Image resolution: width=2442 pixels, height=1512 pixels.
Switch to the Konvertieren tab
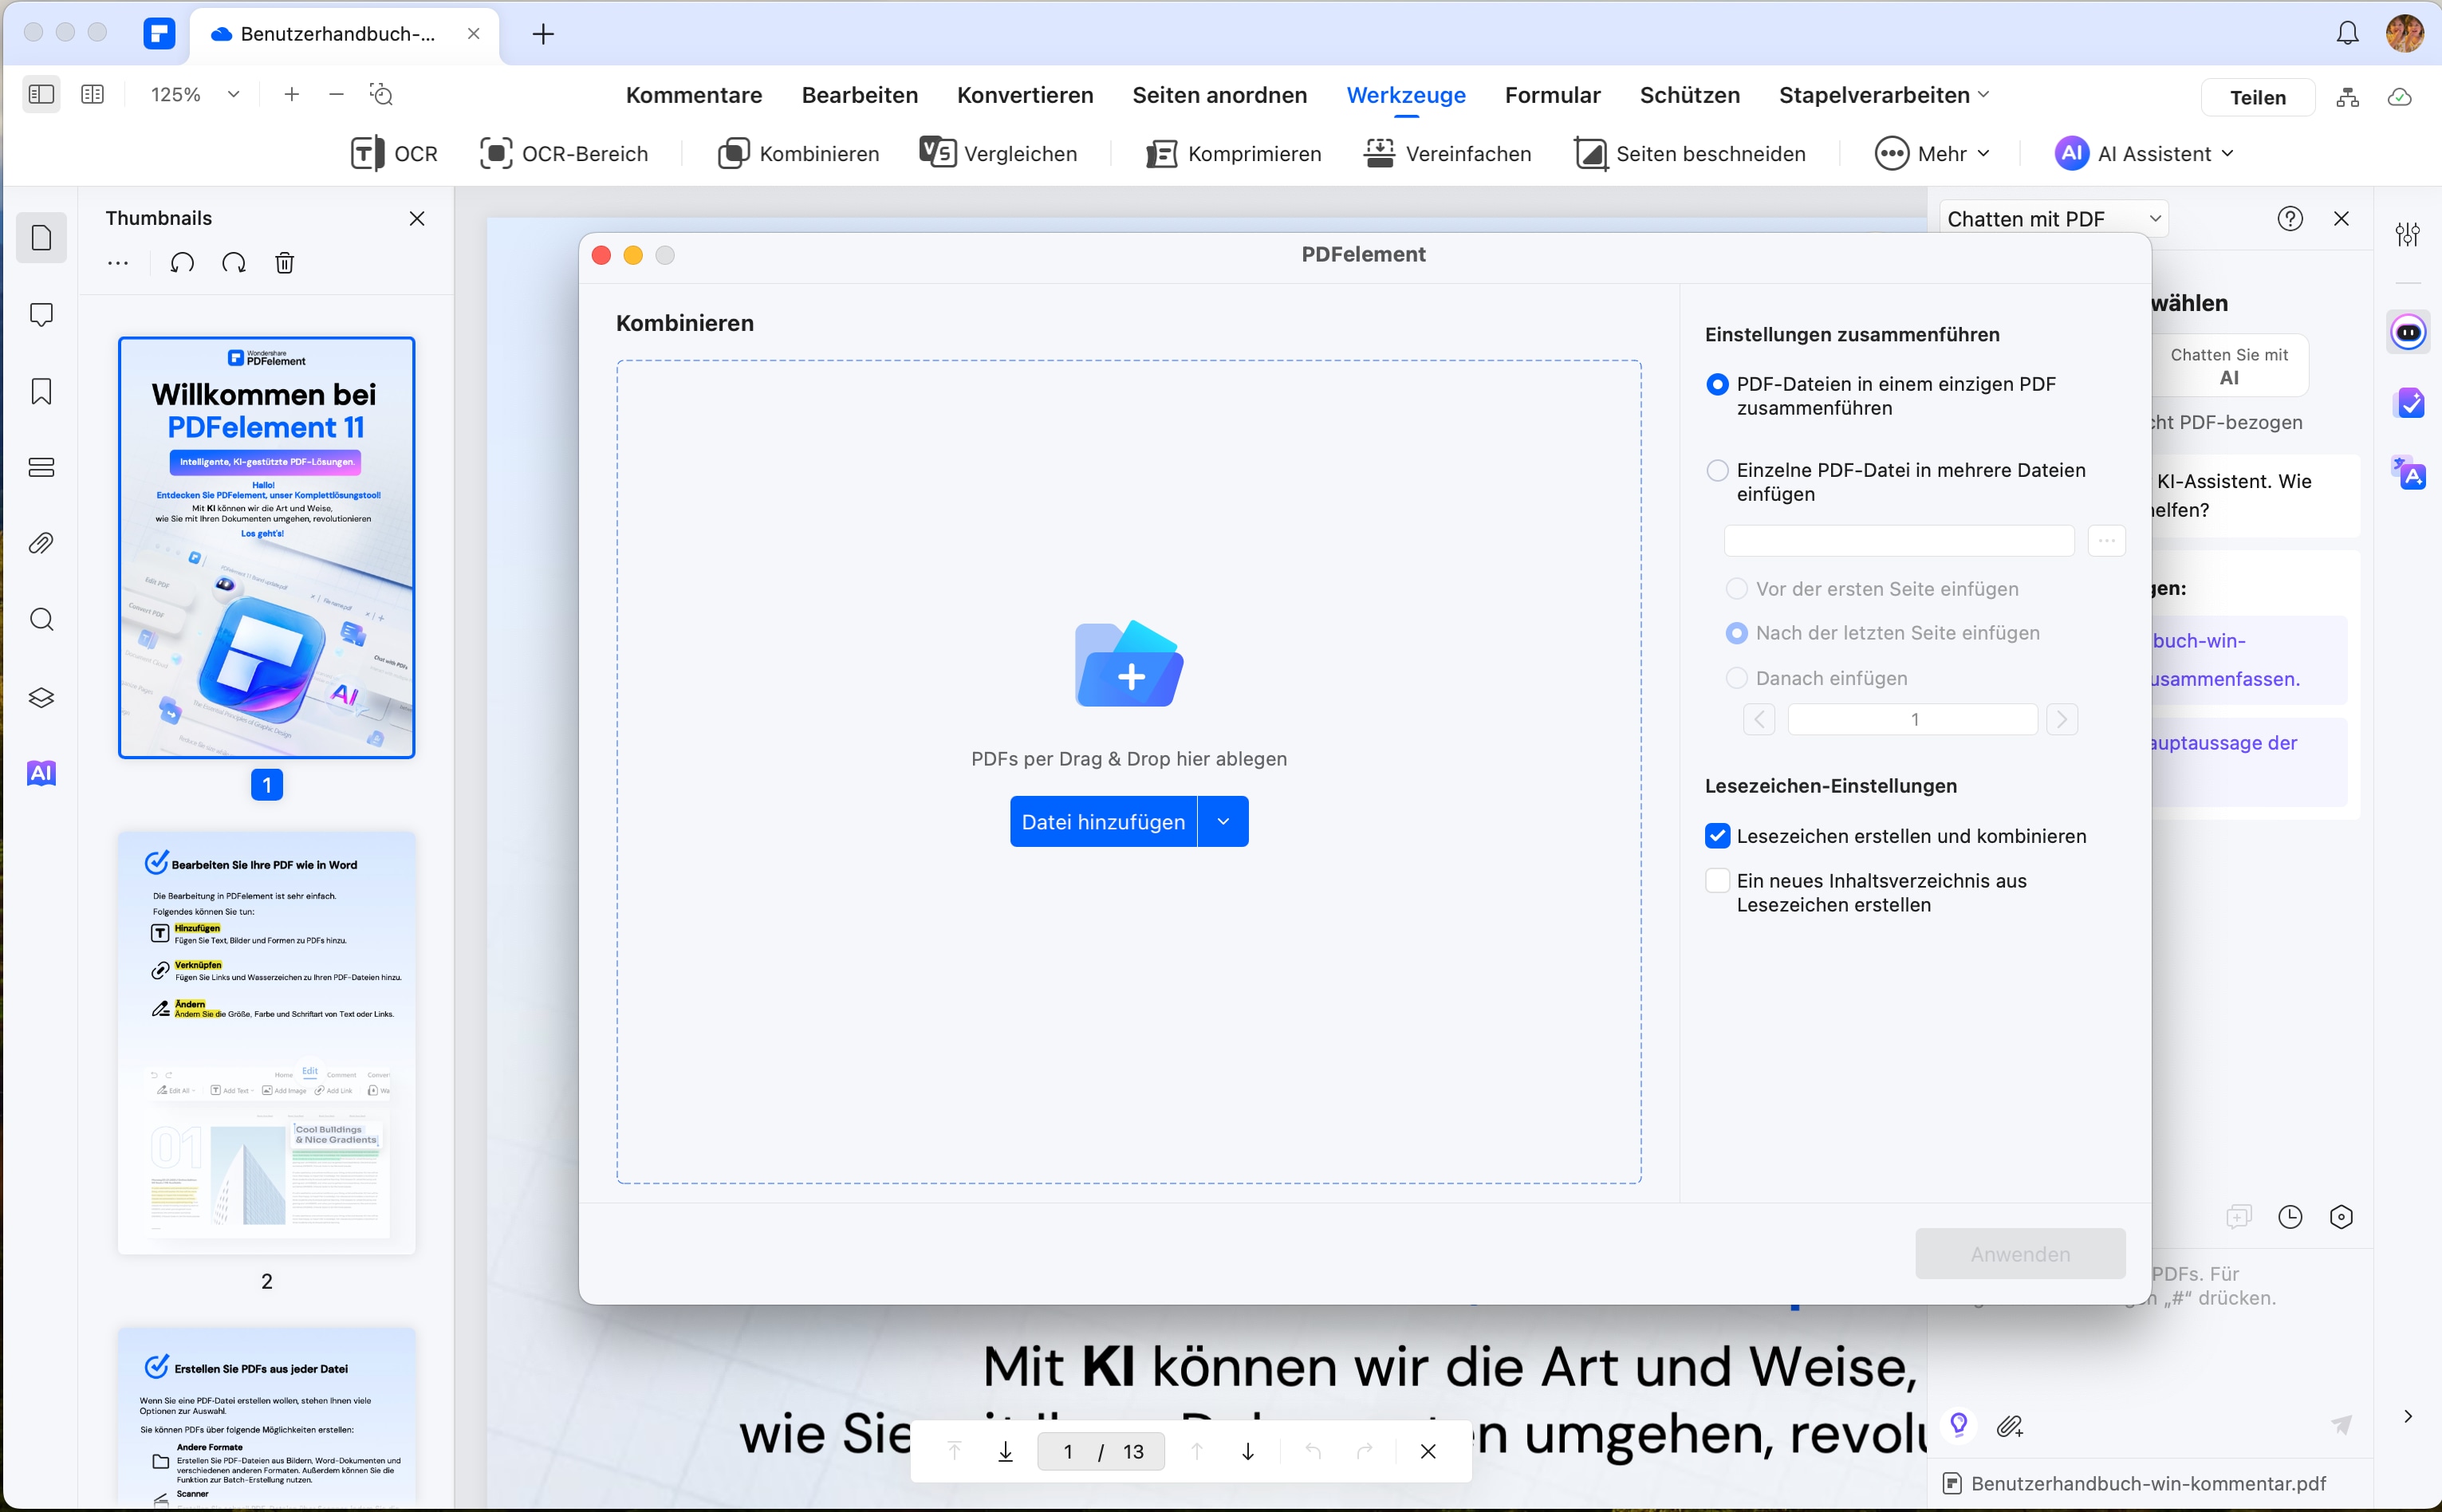[x=1025, y=95]
